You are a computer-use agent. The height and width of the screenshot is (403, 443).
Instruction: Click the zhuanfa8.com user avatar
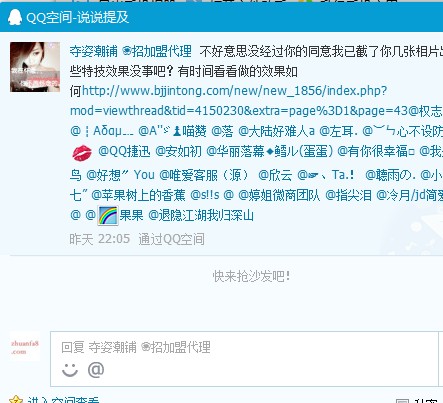pos(25,347)
